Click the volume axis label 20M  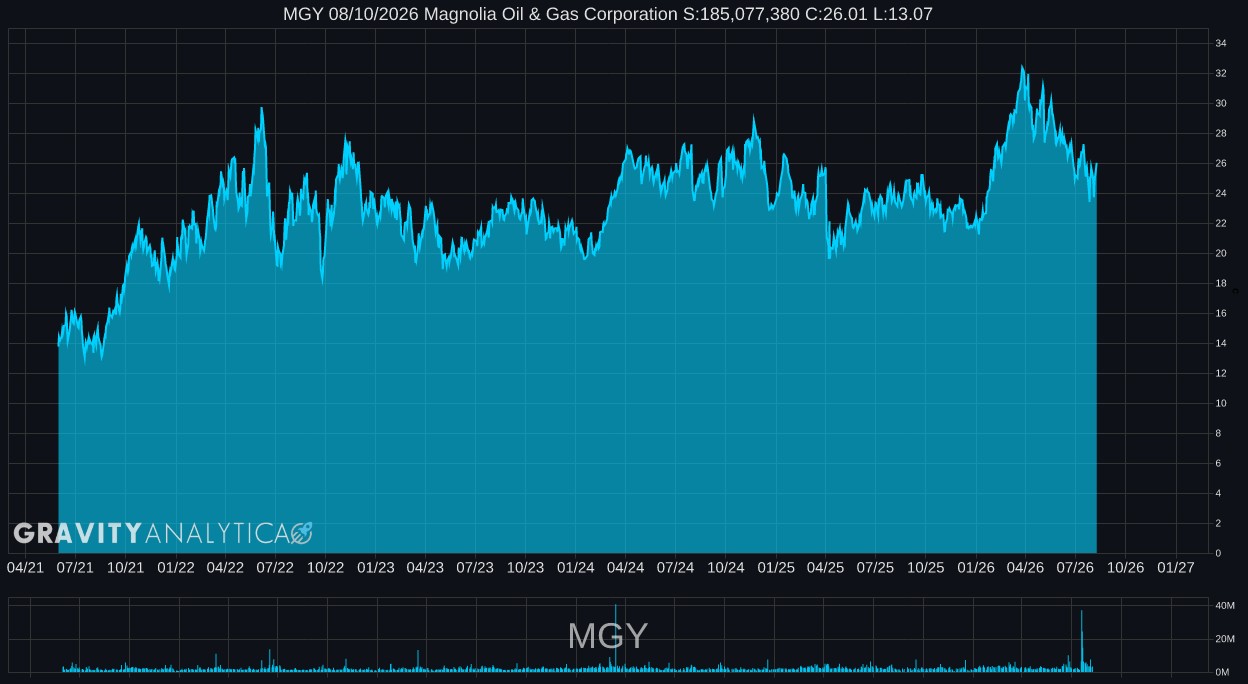click(x=1225, y=639)
